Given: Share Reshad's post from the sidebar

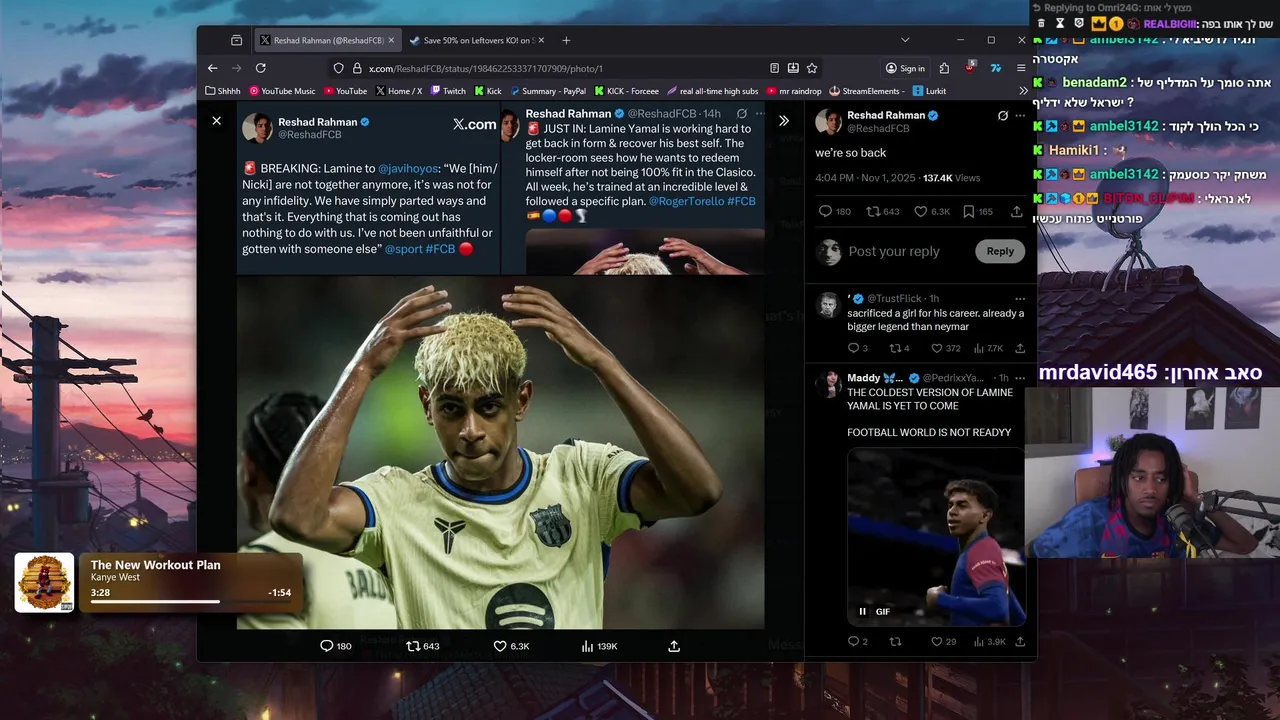Looking at the screenshot, I should click(1017, 212).
